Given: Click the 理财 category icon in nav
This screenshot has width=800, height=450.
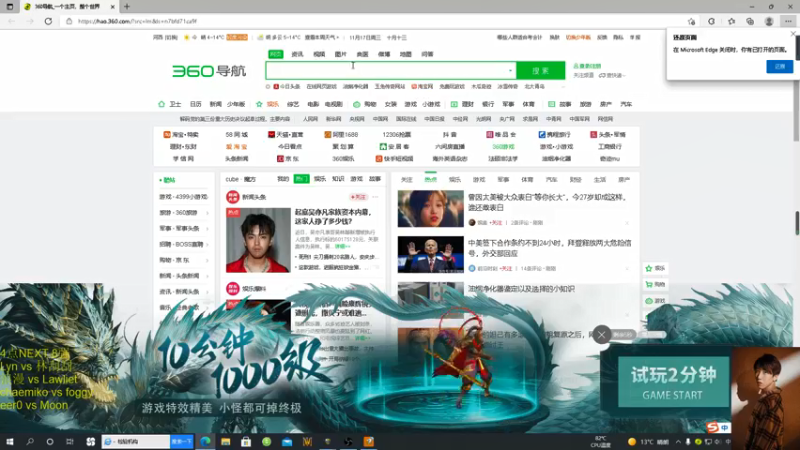Looking at the screenshot, I should coord(454,104).
